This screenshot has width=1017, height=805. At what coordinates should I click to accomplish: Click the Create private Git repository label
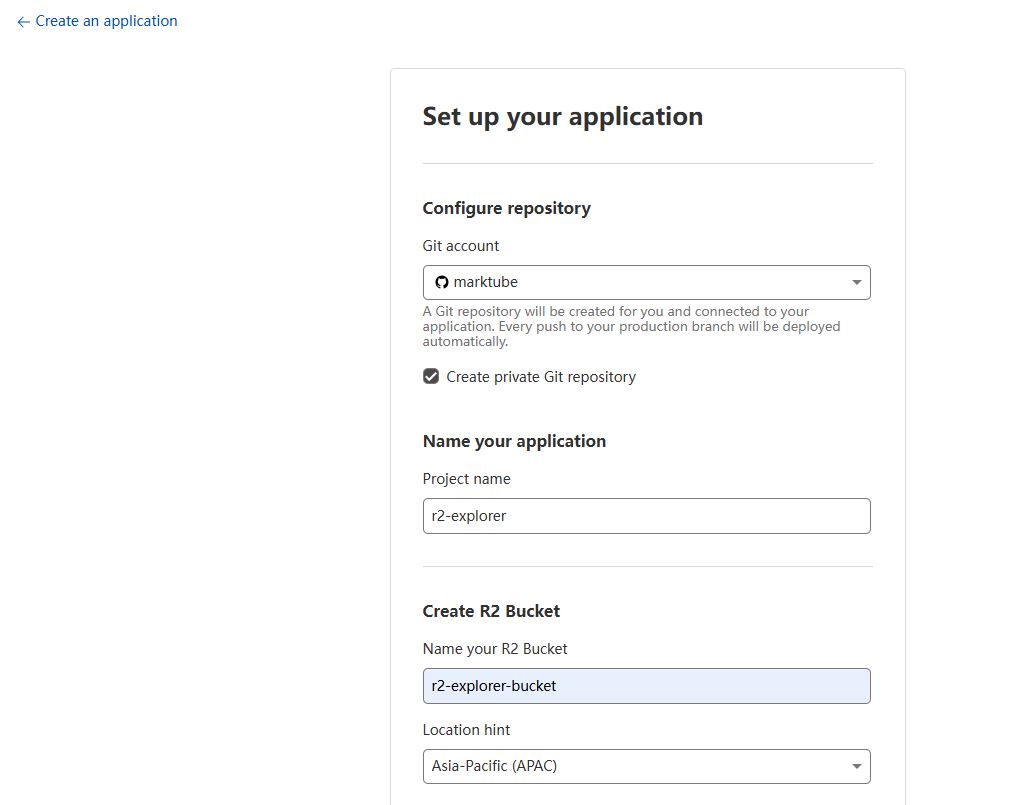click(541, 377)
